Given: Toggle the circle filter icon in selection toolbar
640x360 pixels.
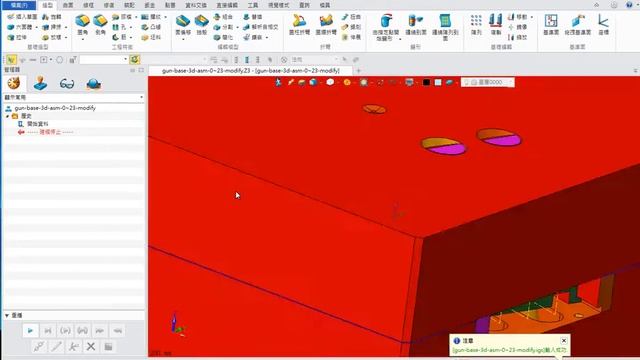Looking at the screenshot, I should pos(60,60).
